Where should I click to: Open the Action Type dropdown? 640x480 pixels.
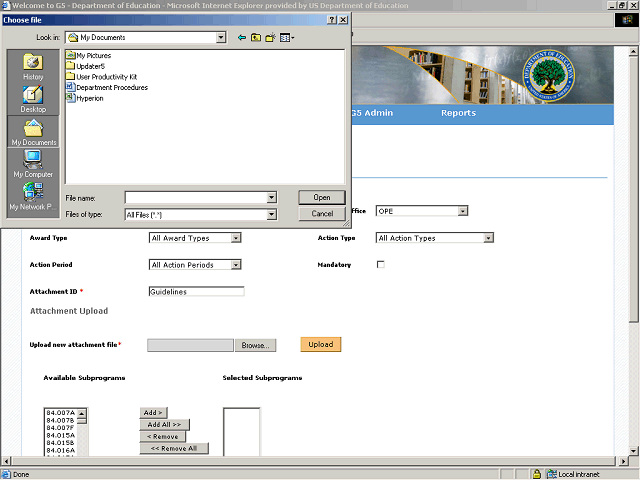[435, 238]
